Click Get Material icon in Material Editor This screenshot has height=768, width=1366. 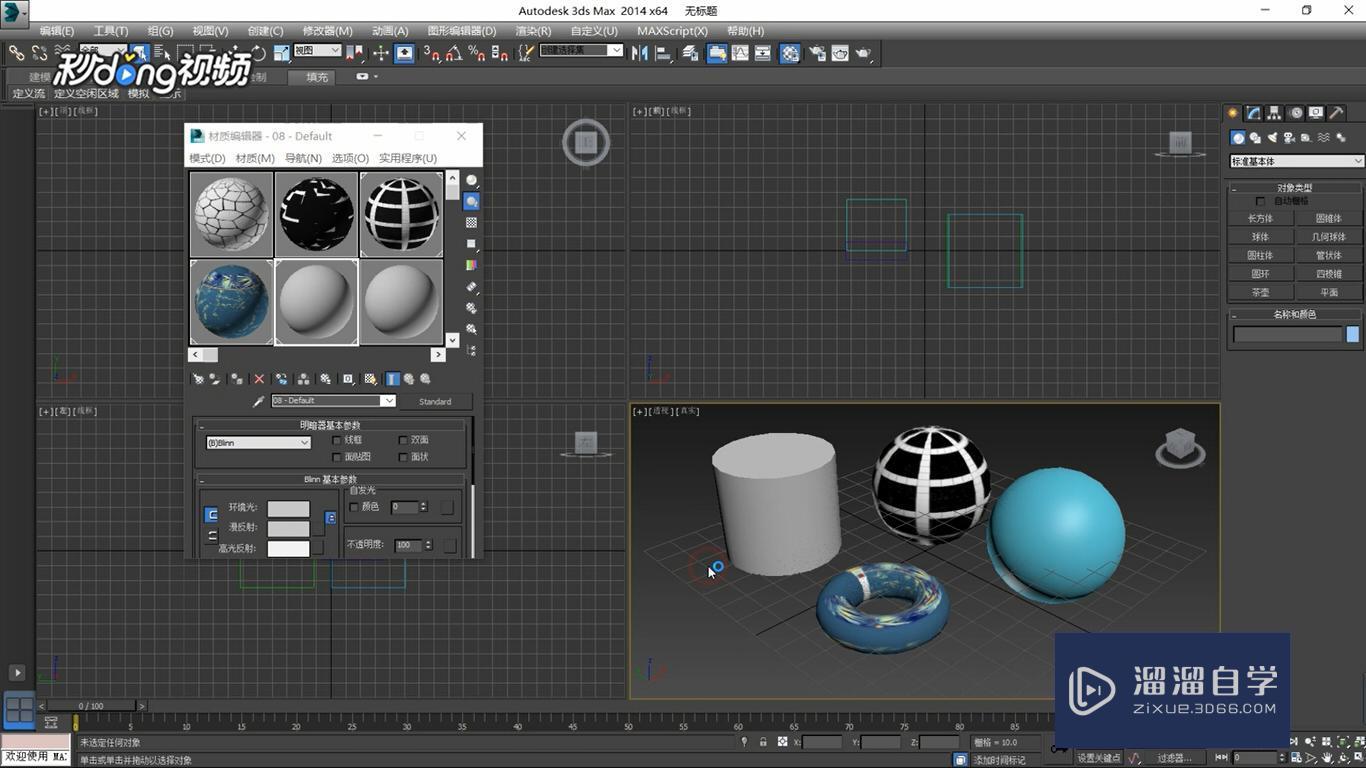[198, 379]
